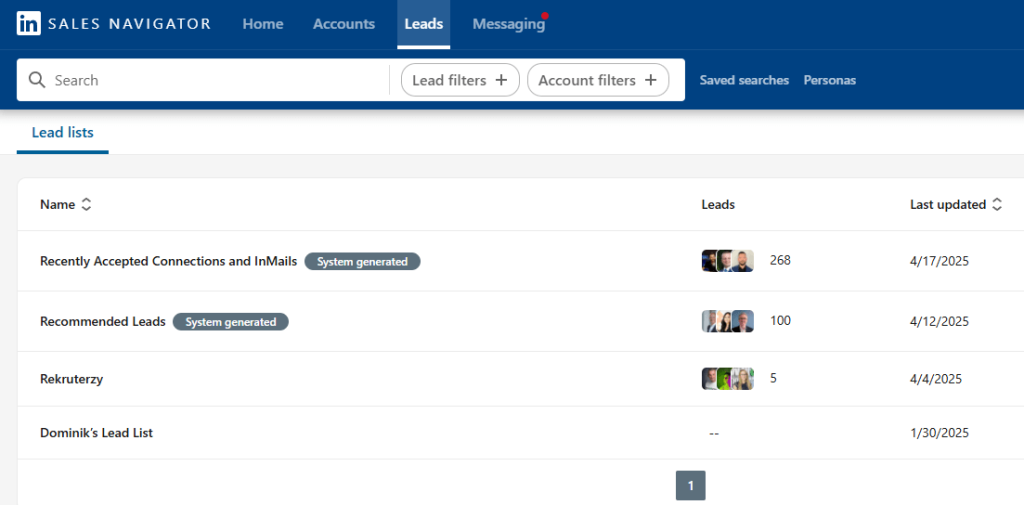1024x505 pixels.
Task: Click the Leads column header
Action: [x=718, y=204]
